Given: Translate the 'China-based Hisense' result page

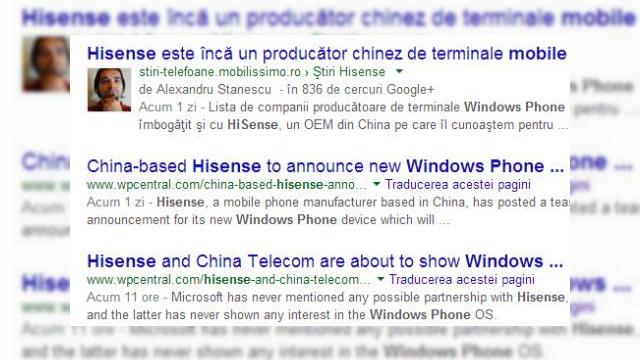Looking at the screenshot, I should 458,184.
